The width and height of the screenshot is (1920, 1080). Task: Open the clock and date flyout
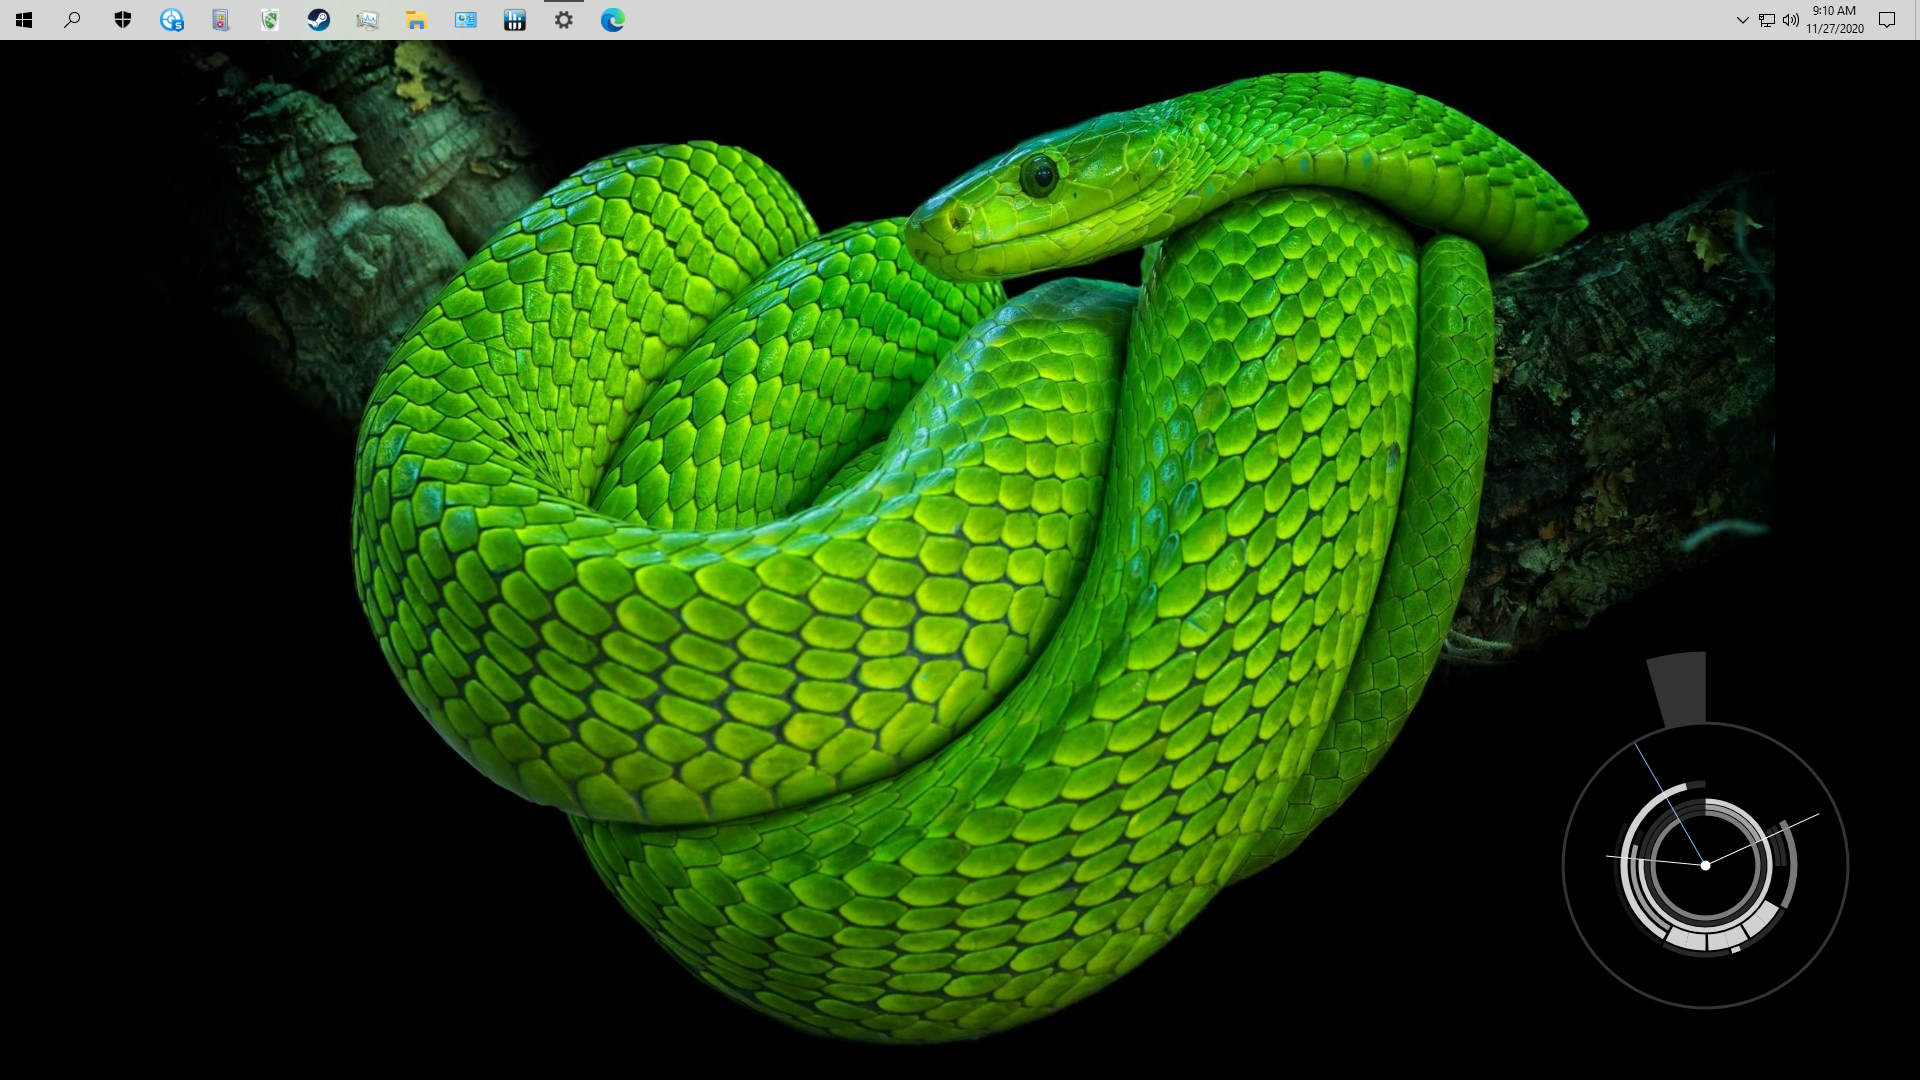coord(1835,20)
